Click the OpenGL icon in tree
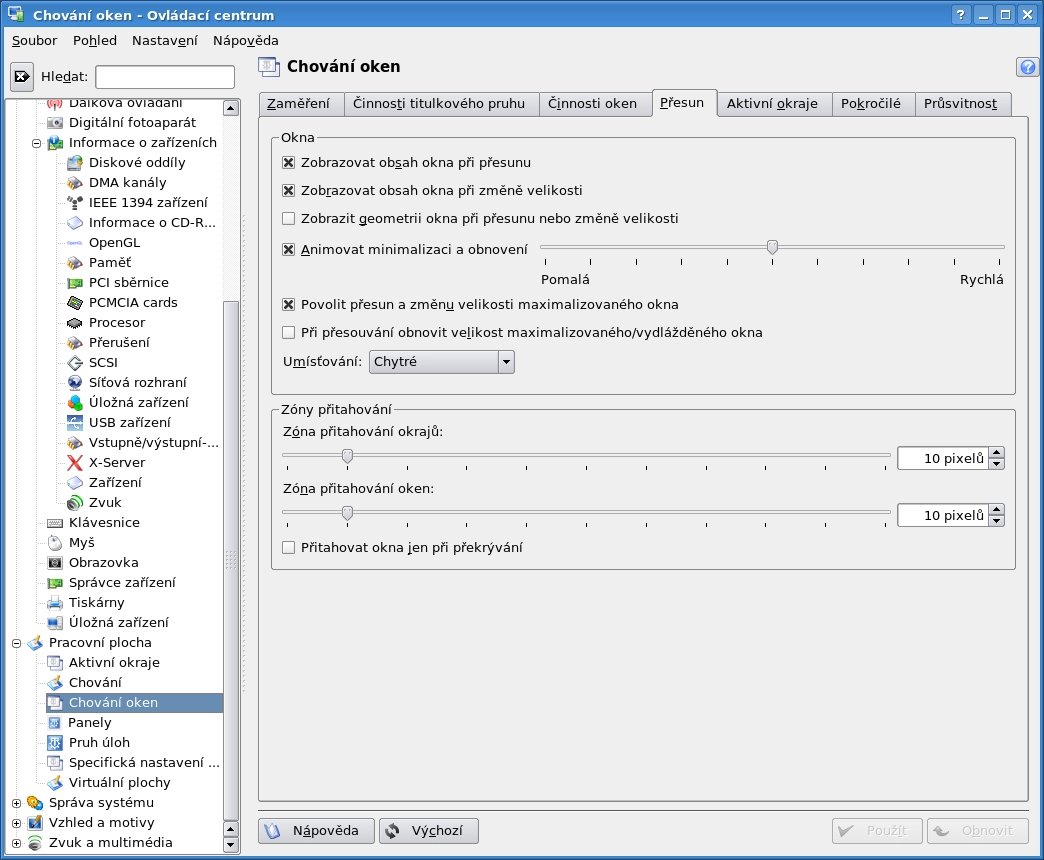The image size is (1044, 860). tap(75, 242)
